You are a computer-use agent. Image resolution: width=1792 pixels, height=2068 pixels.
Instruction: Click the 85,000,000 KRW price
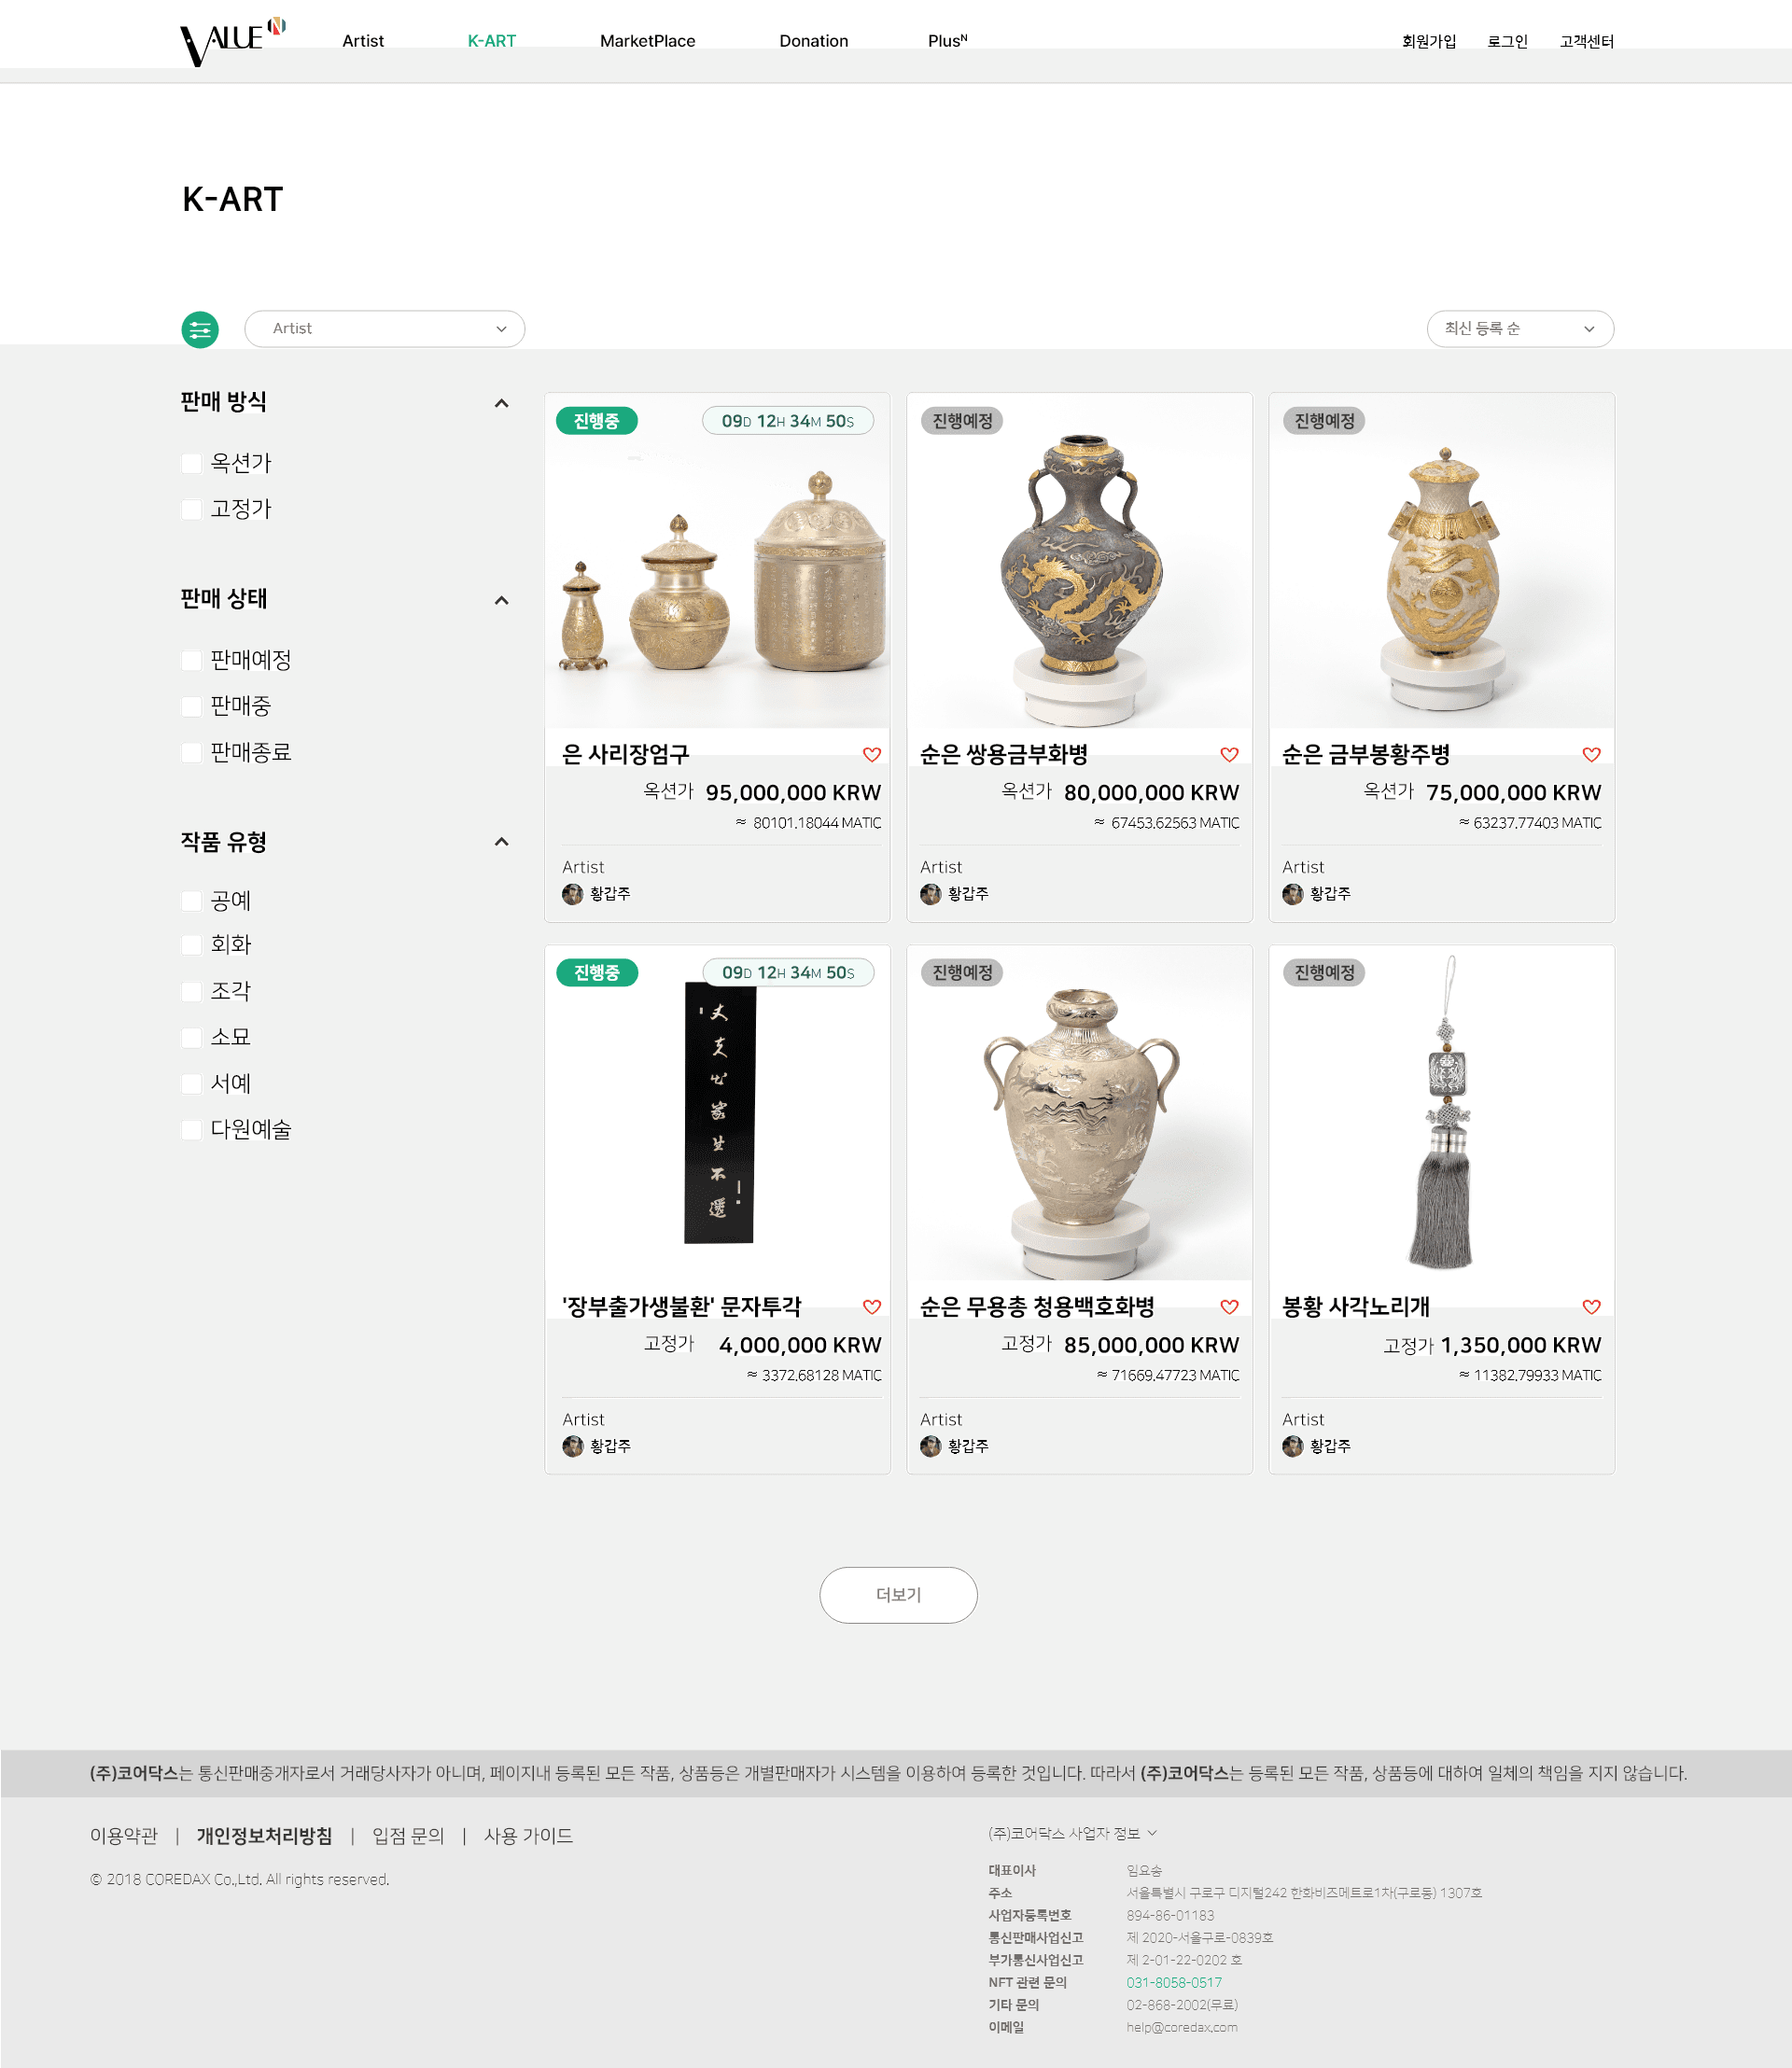(1151, 1345)
